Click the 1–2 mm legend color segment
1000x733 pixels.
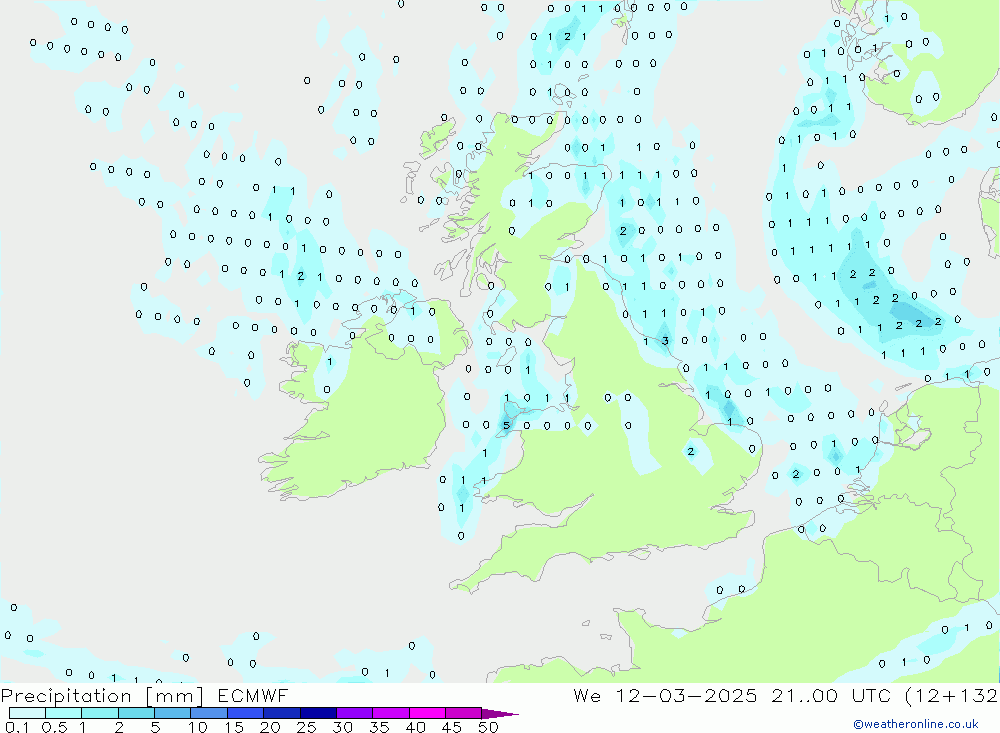[x=100, y=713]
